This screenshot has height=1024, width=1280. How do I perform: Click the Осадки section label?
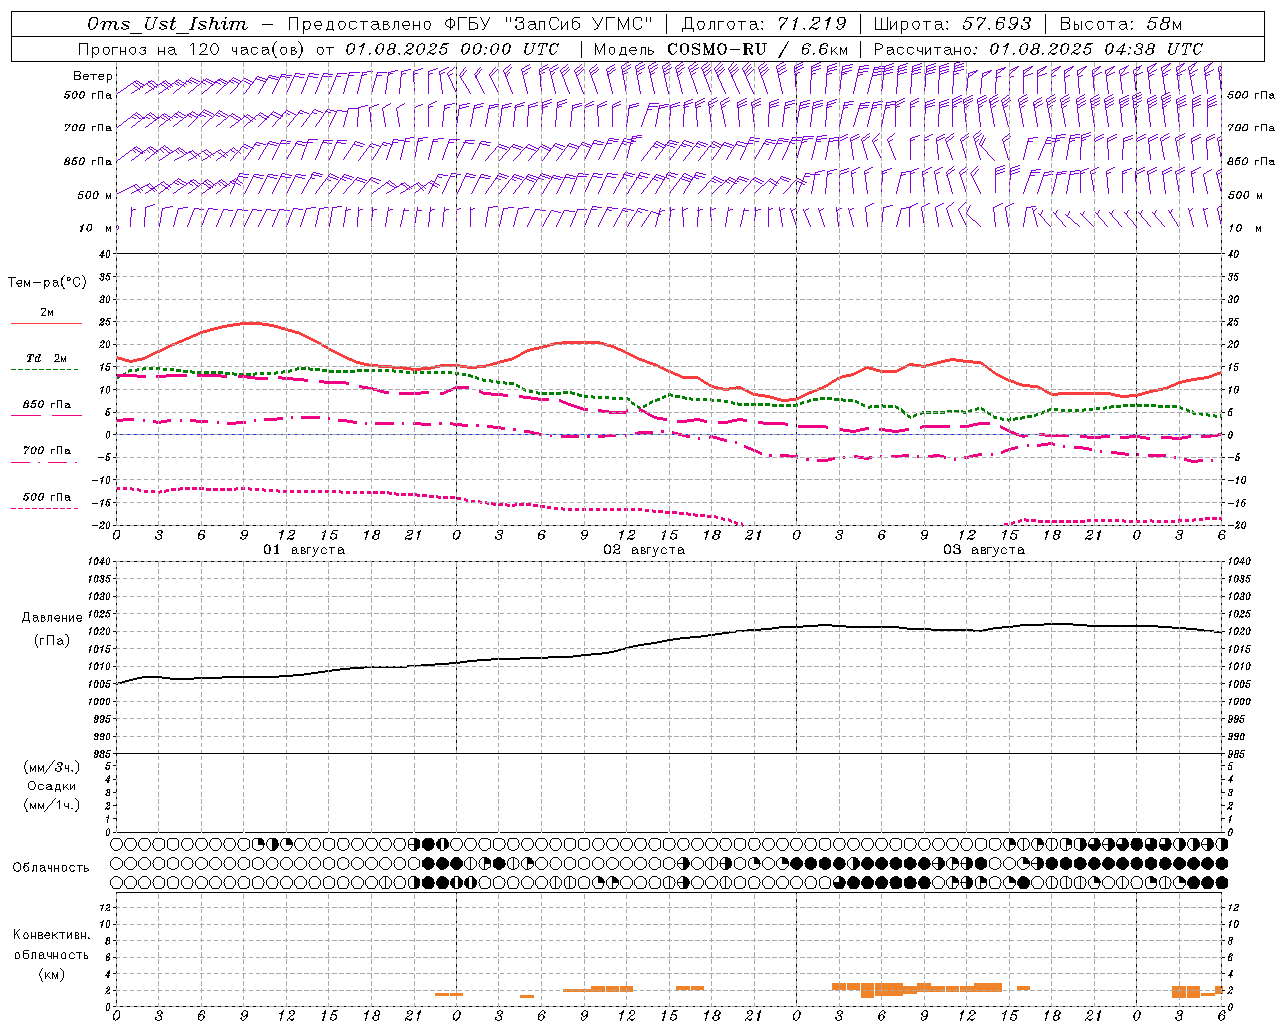tap(52, 786)
